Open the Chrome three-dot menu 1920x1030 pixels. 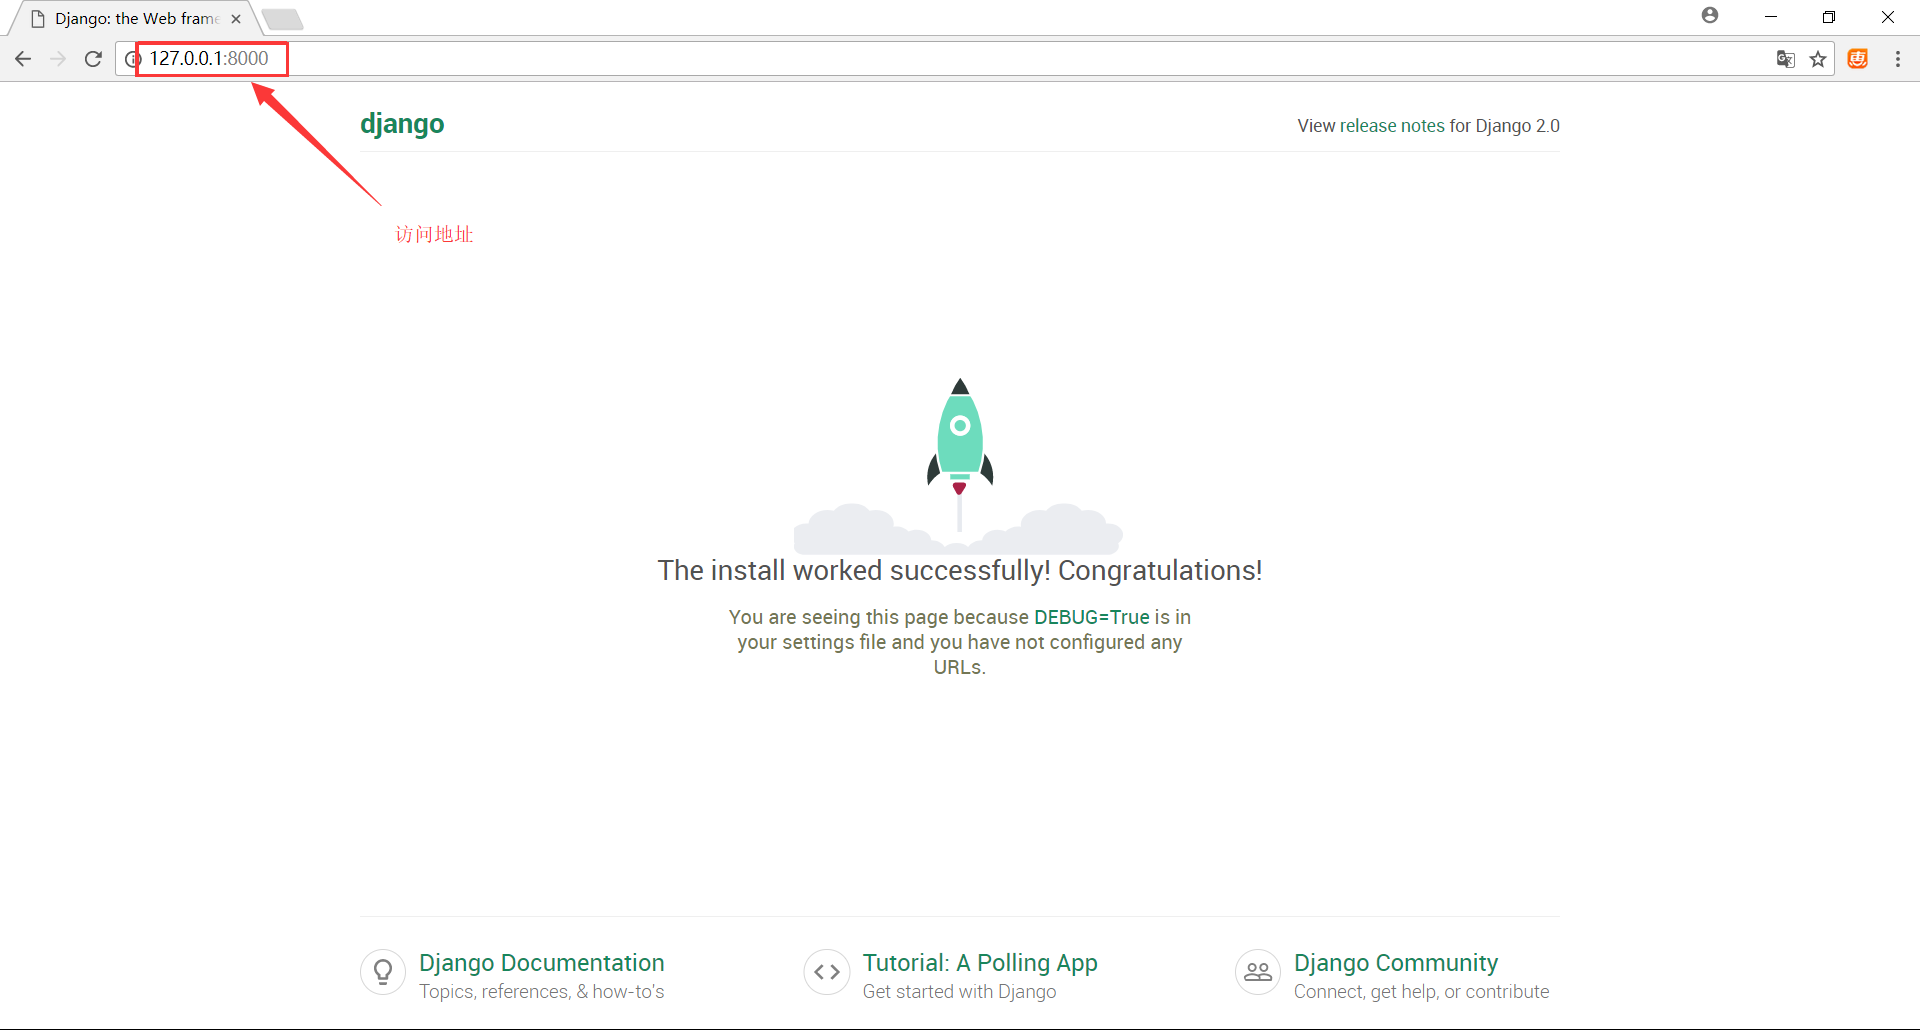point(1898,59)
